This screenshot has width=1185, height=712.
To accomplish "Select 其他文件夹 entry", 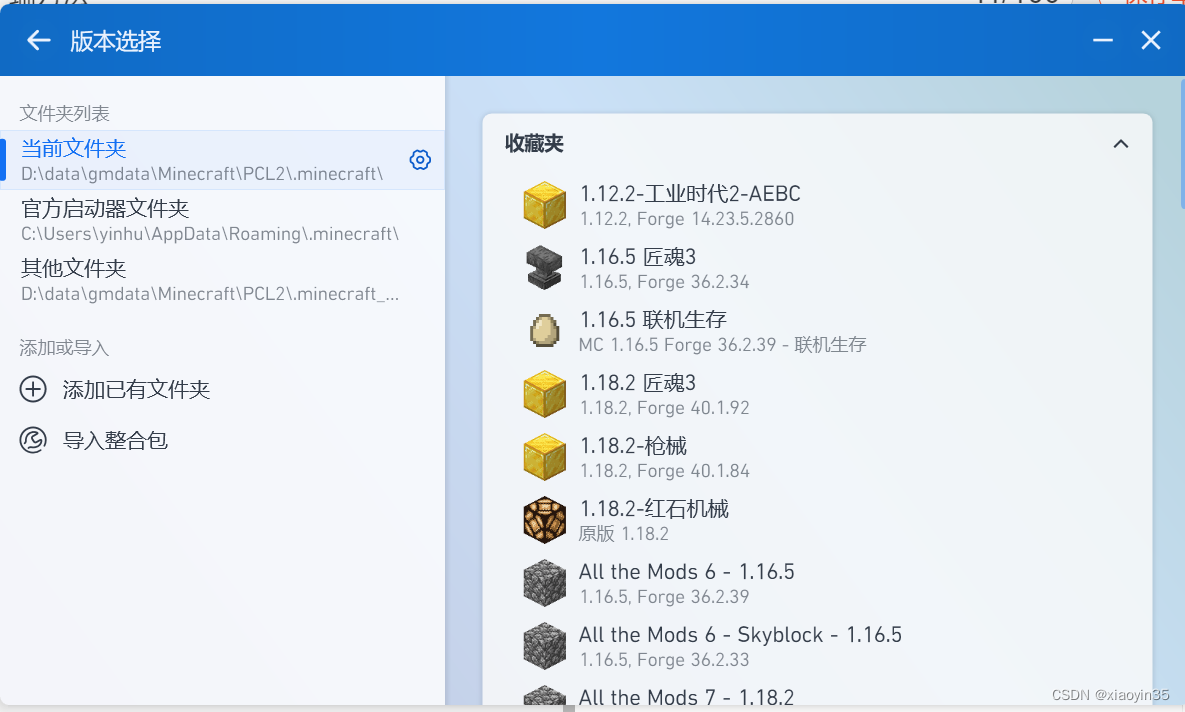I will [222, 280].
